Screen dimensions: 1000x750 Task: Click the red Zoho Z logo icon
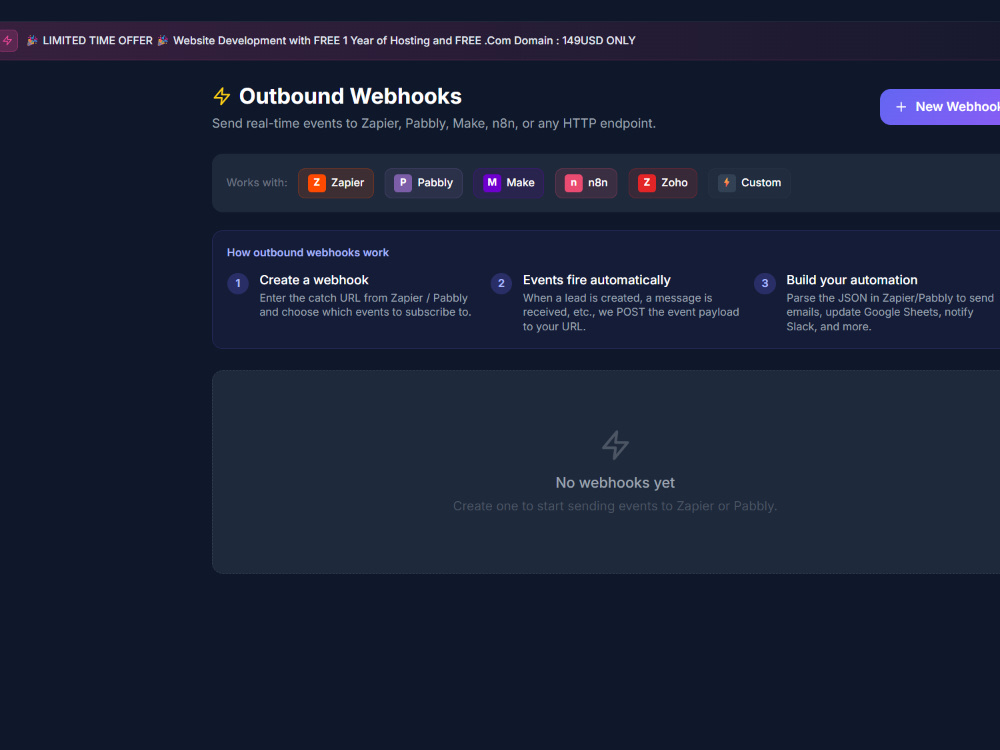coord(647,183)
